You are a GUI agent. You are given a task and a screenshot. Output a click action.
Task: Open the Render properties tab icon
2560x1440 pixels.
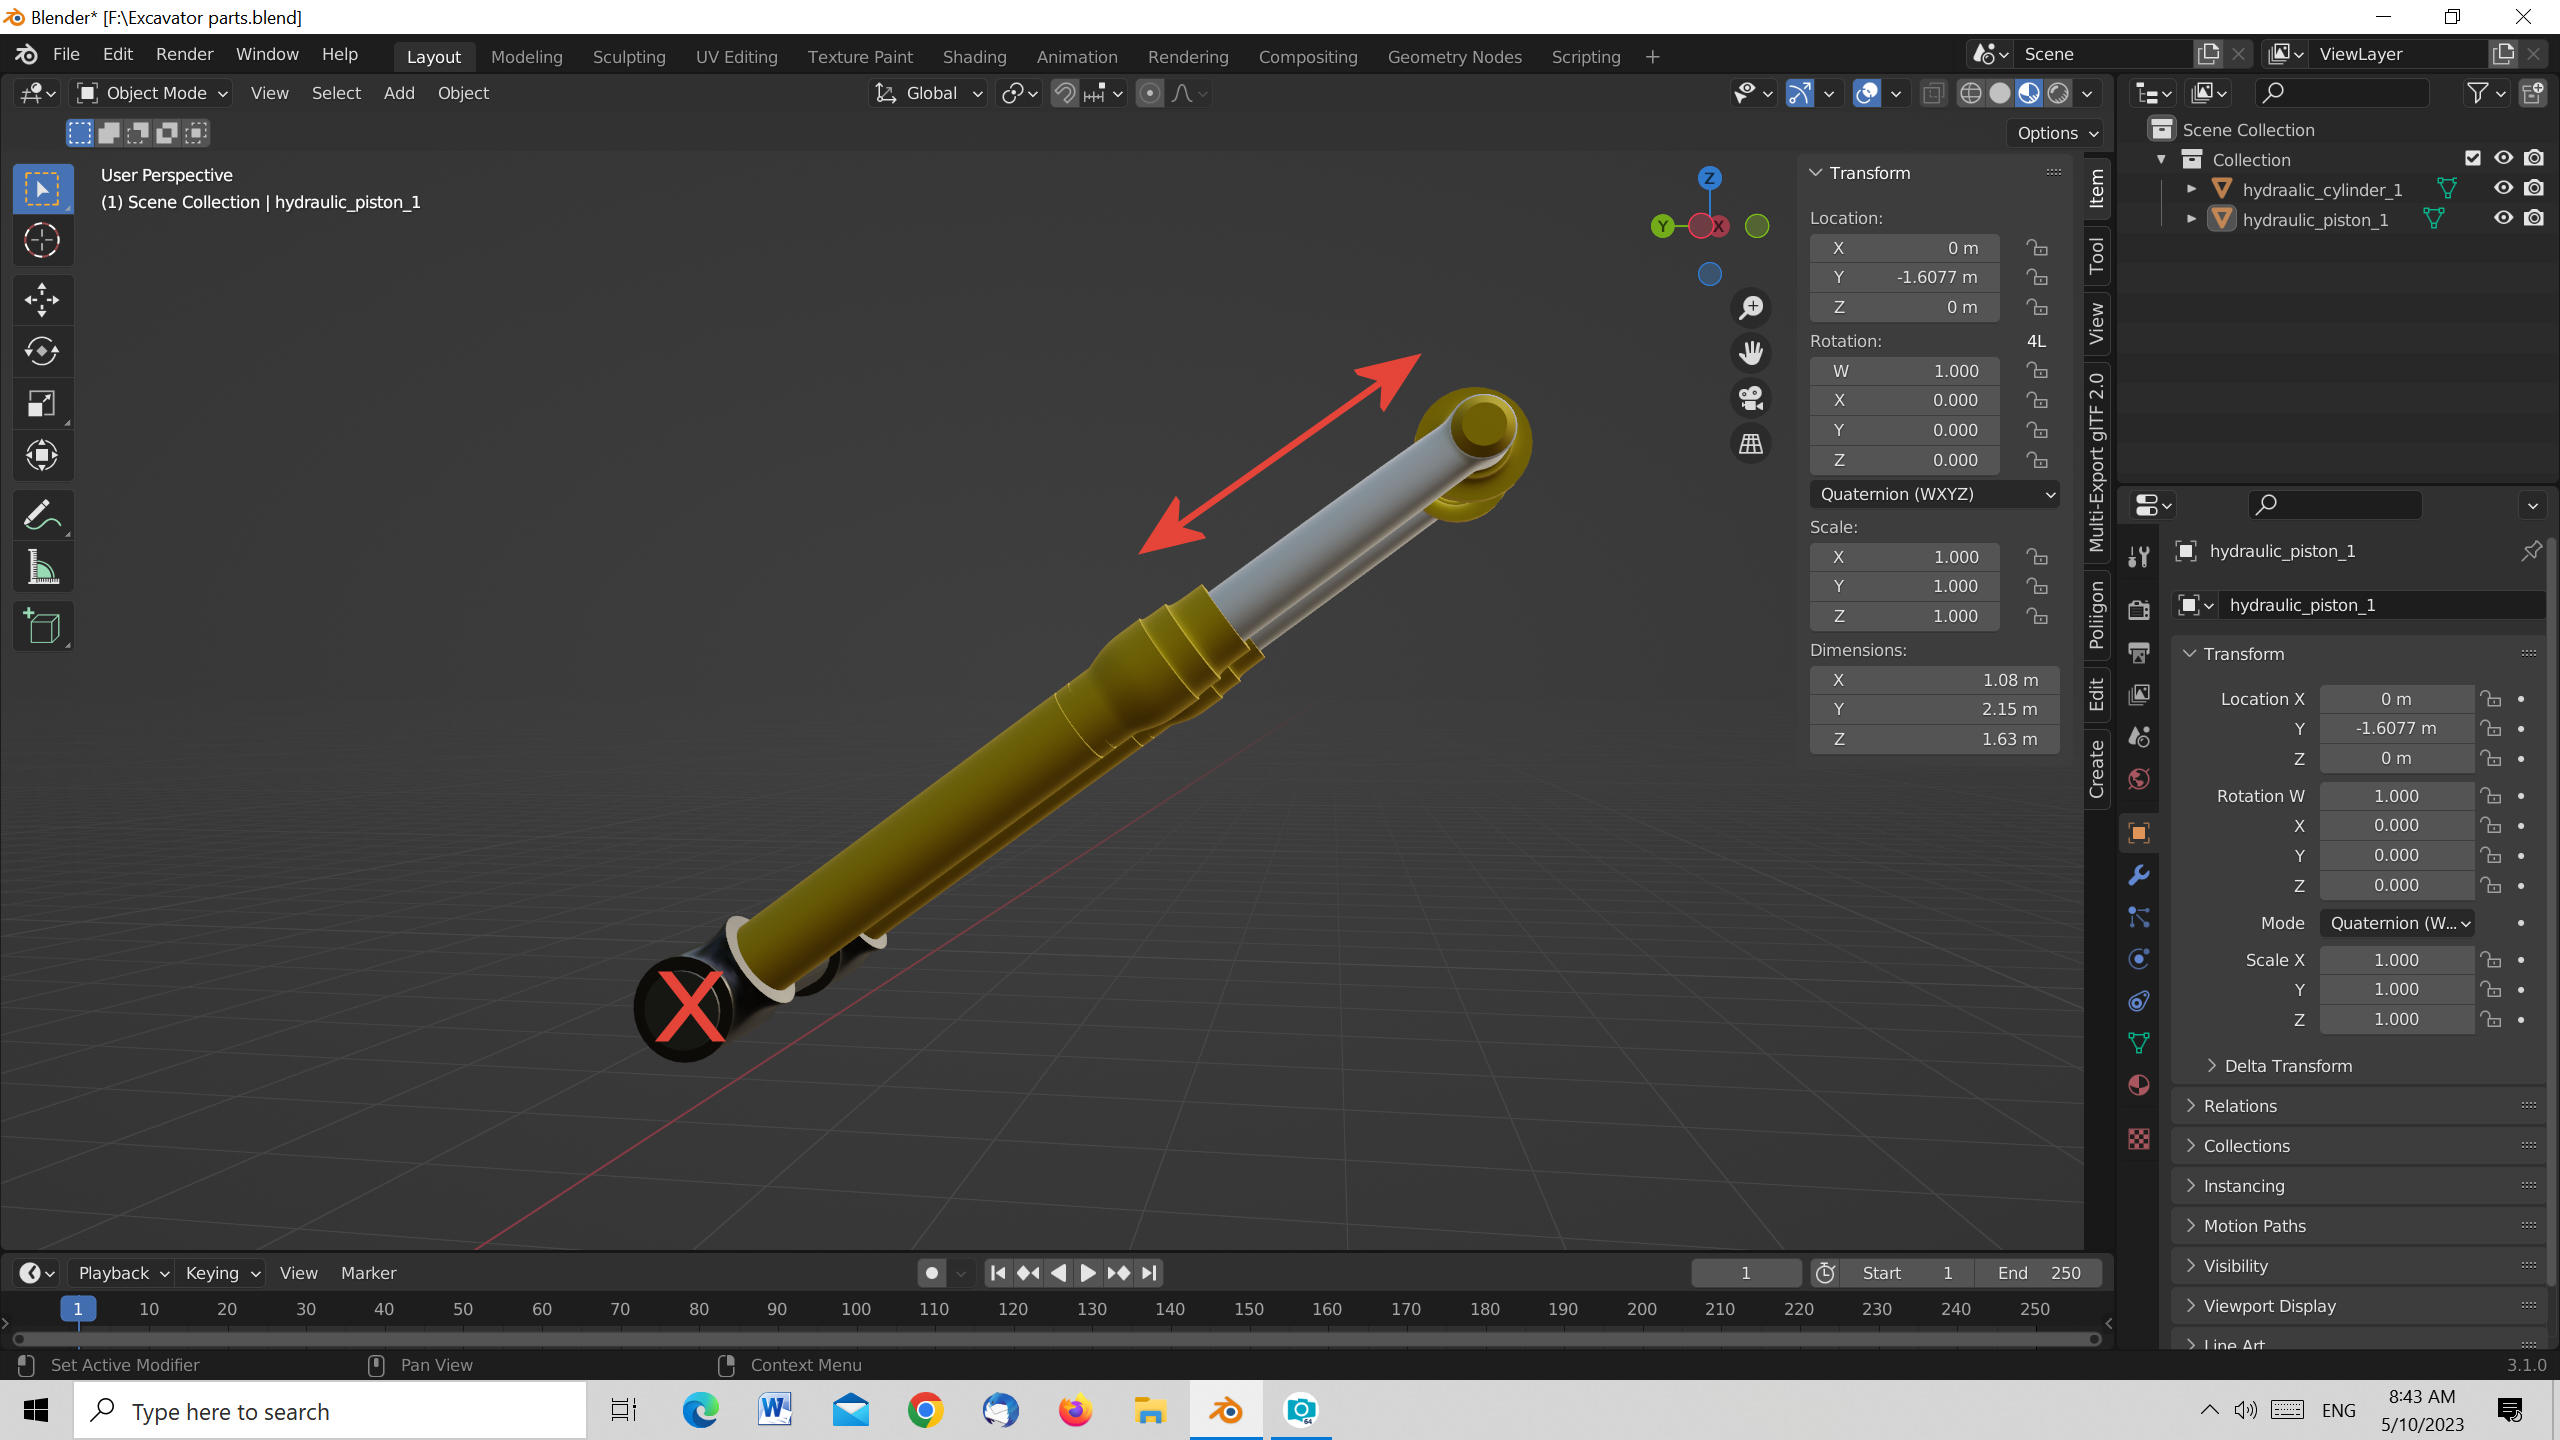pyautogui.click(x=2139, y=610)
